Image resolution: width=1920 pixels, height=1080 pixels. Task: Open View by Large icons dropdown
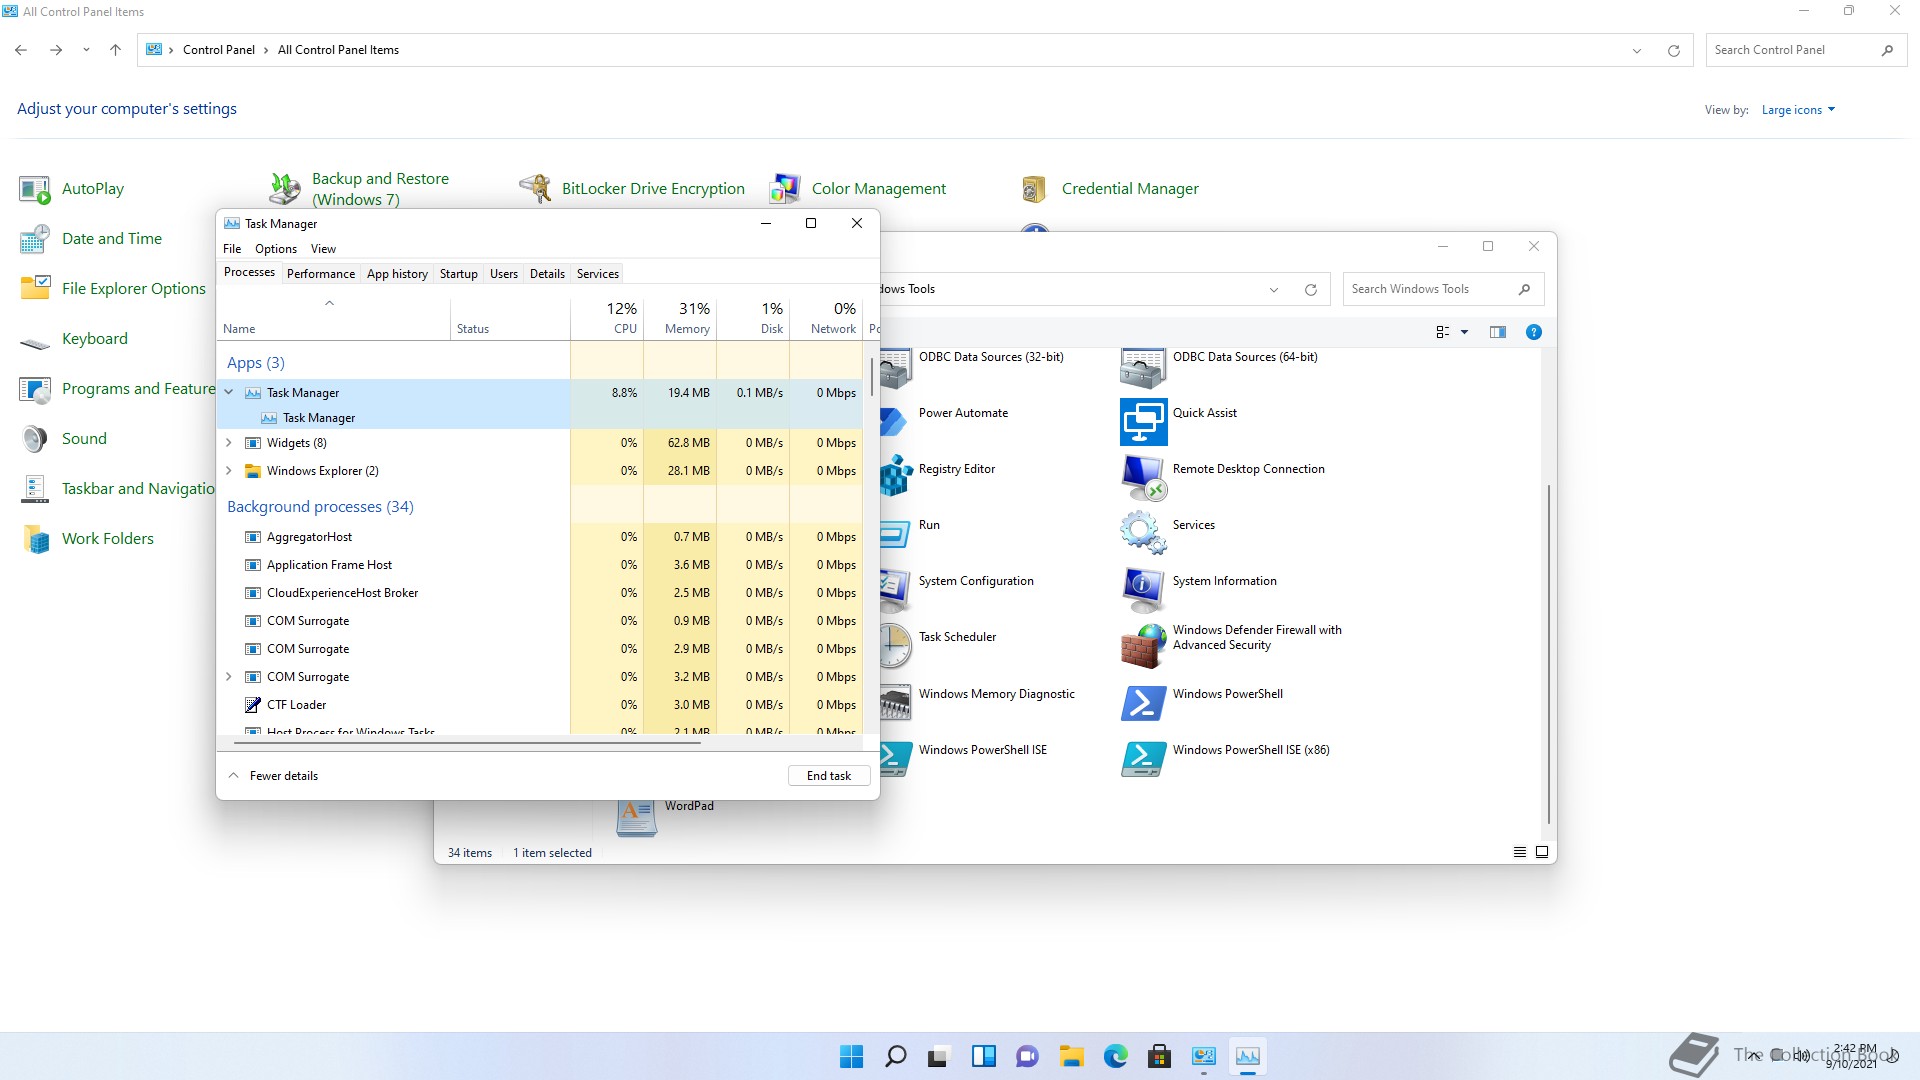[x=1798, y=110]
